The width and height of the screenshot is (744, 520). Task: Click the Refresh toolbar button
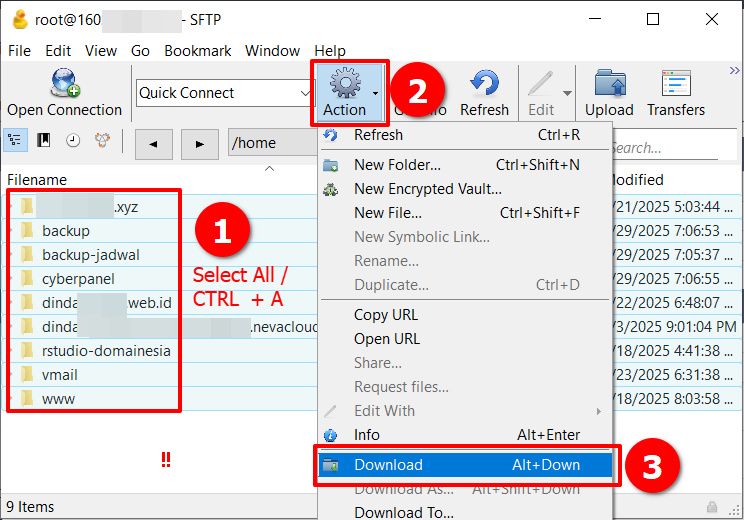click(484, 92)
